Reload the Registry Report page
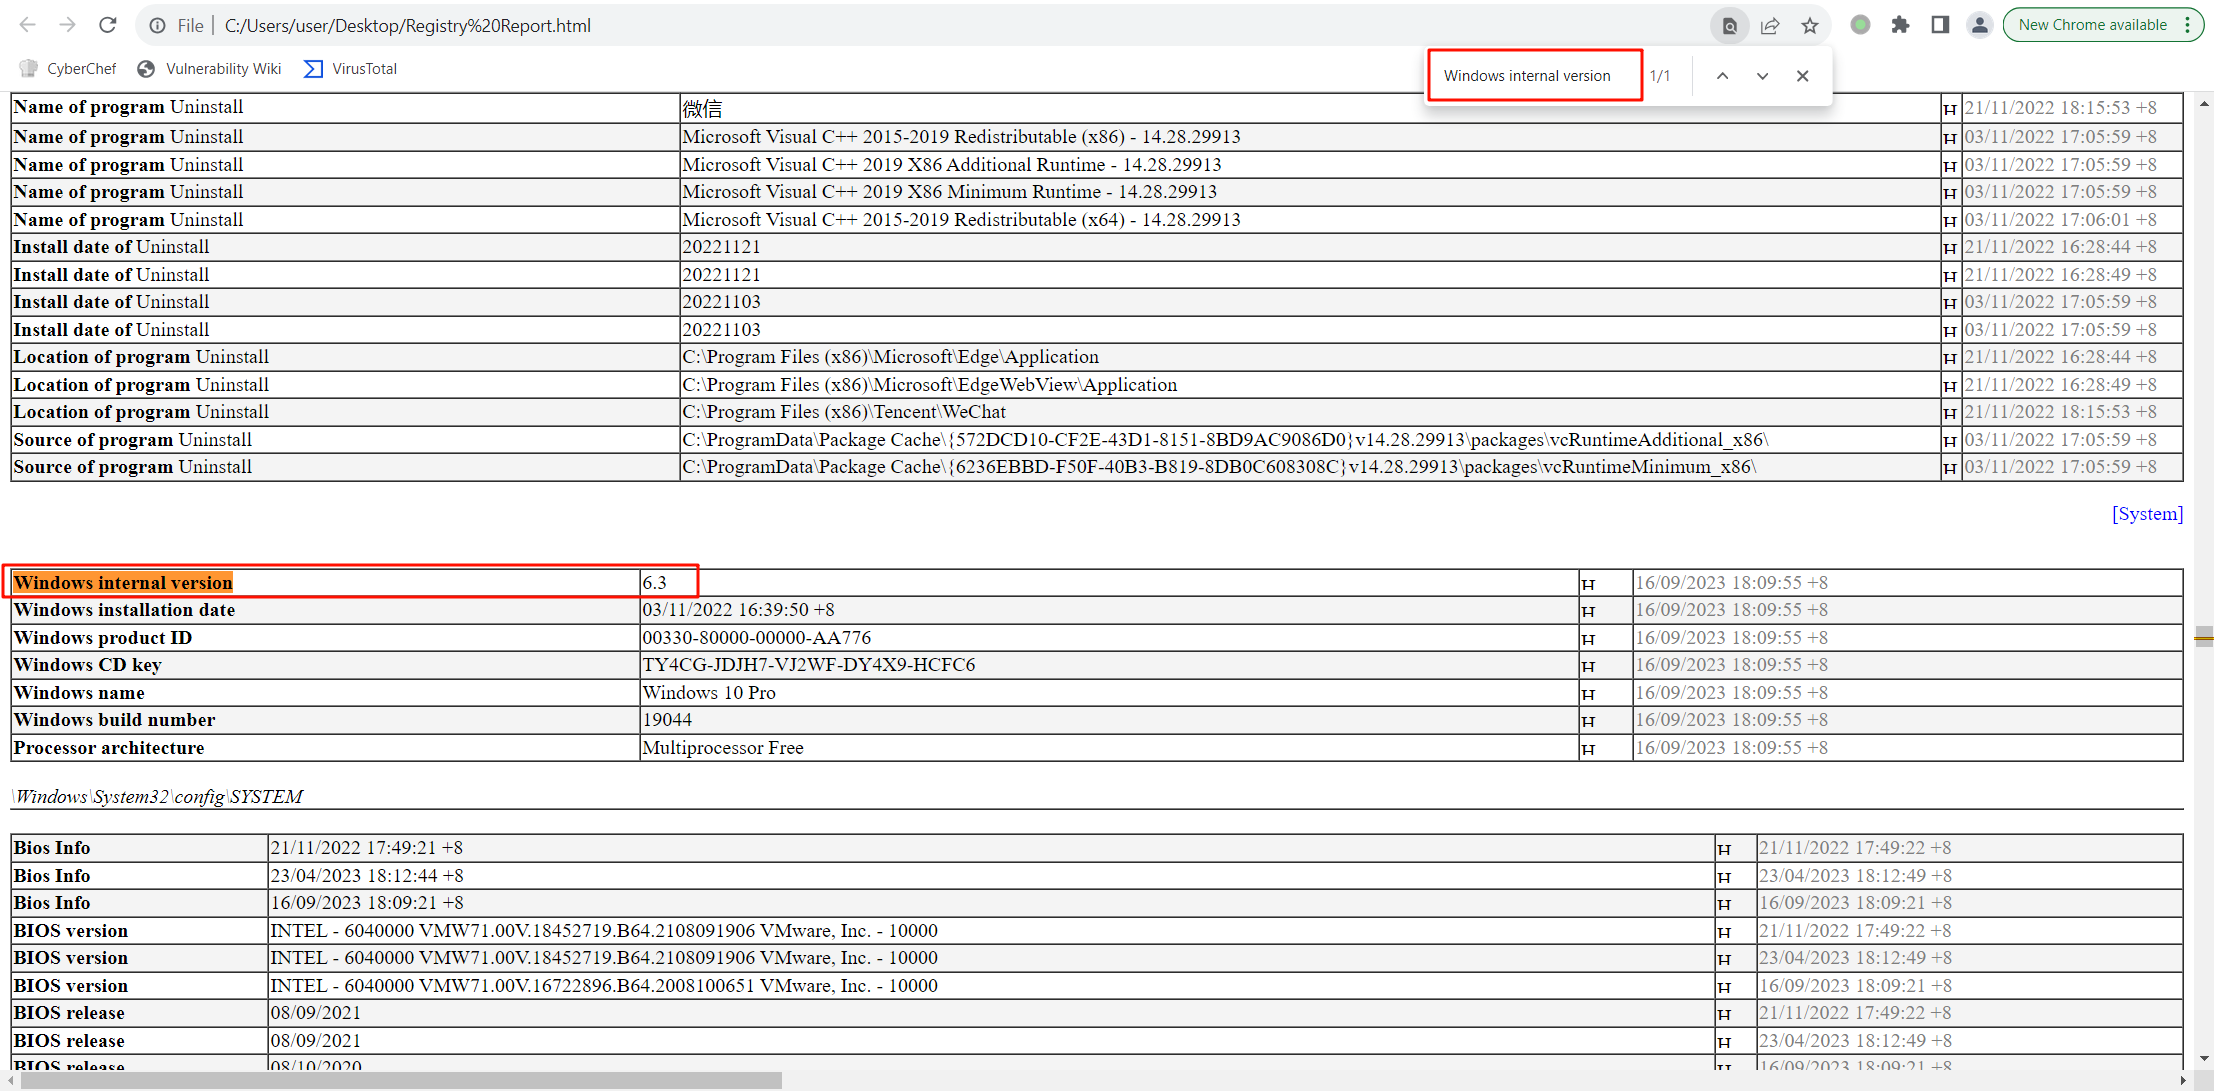Image resolution: width=2214 pixels, height=1091 pixels. 108,25
